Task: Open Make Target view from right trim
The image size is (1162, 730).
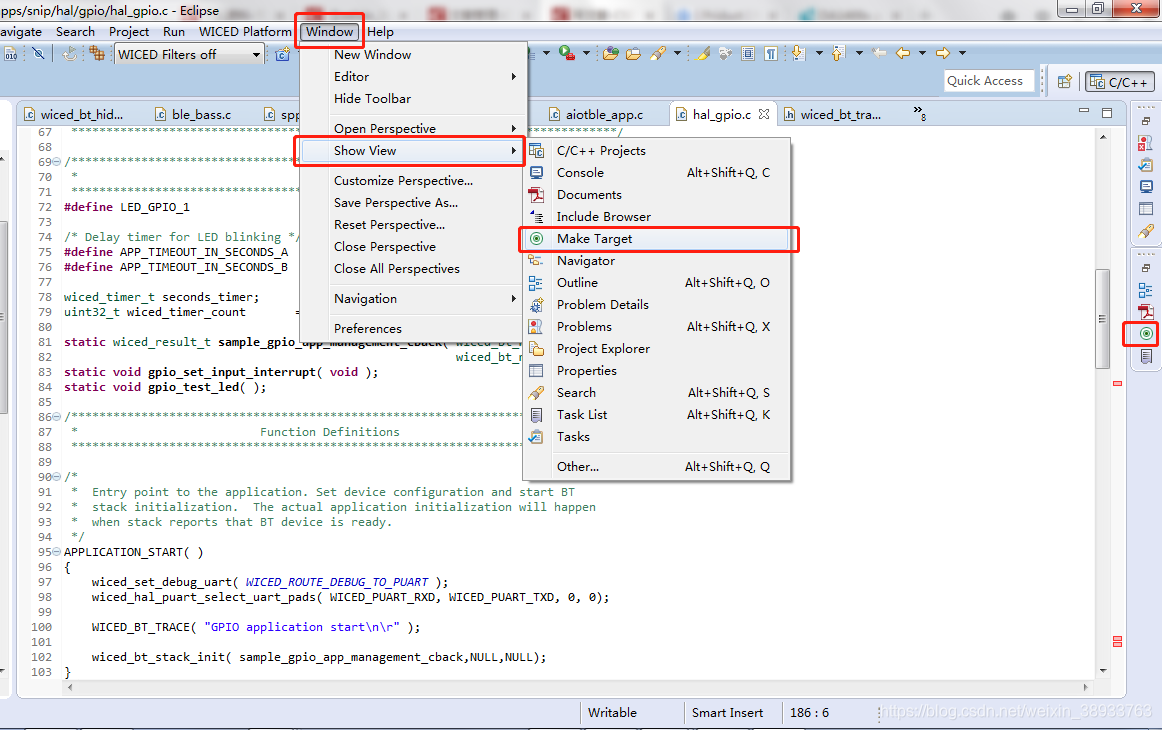Action: (1146, 334)
